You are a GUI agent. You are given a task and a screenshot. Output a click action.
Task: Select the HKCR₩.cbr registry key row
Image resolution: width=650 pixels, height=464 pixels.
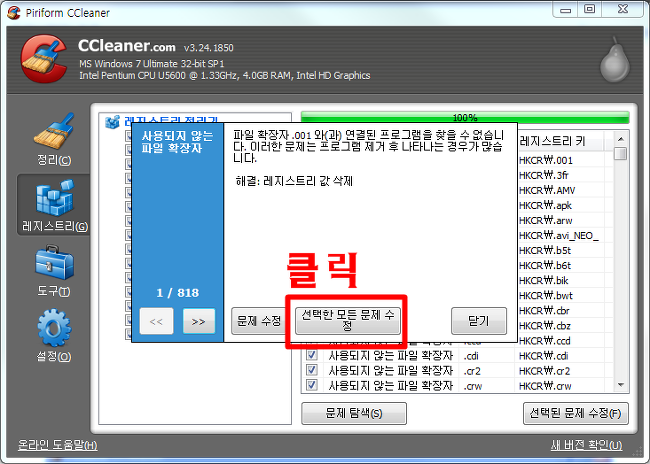(544, 311)
